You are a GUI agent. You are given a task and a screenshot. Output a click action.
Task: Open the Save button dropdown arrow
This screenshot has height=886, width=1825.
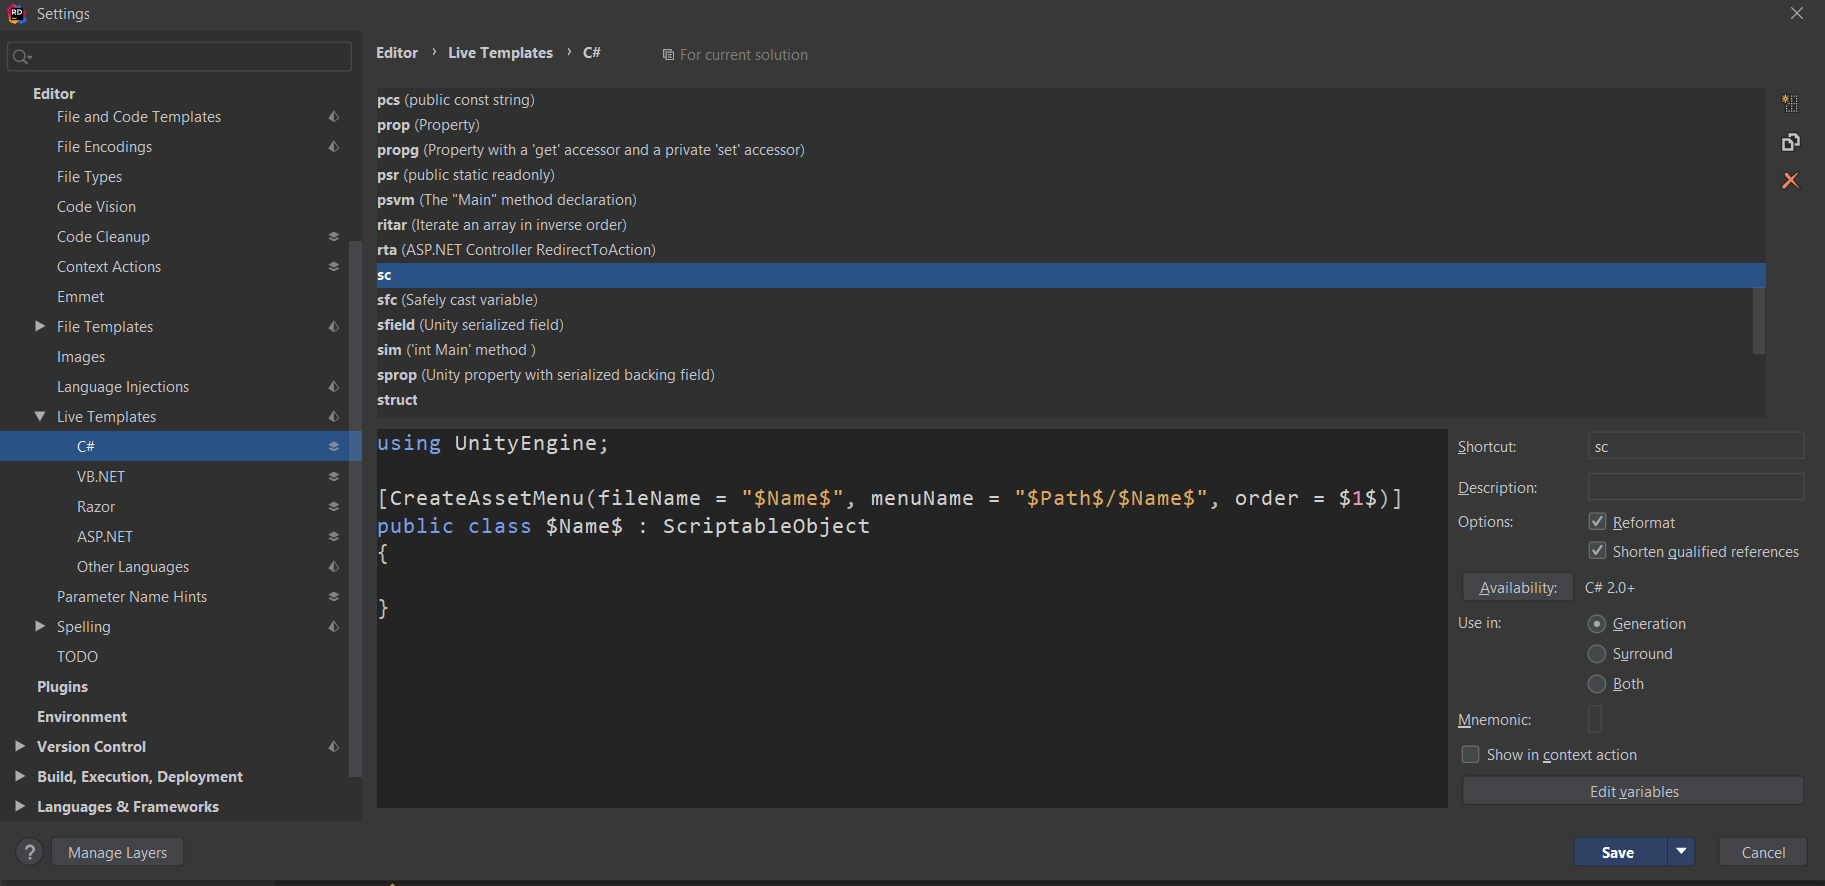coord(1681,852)
